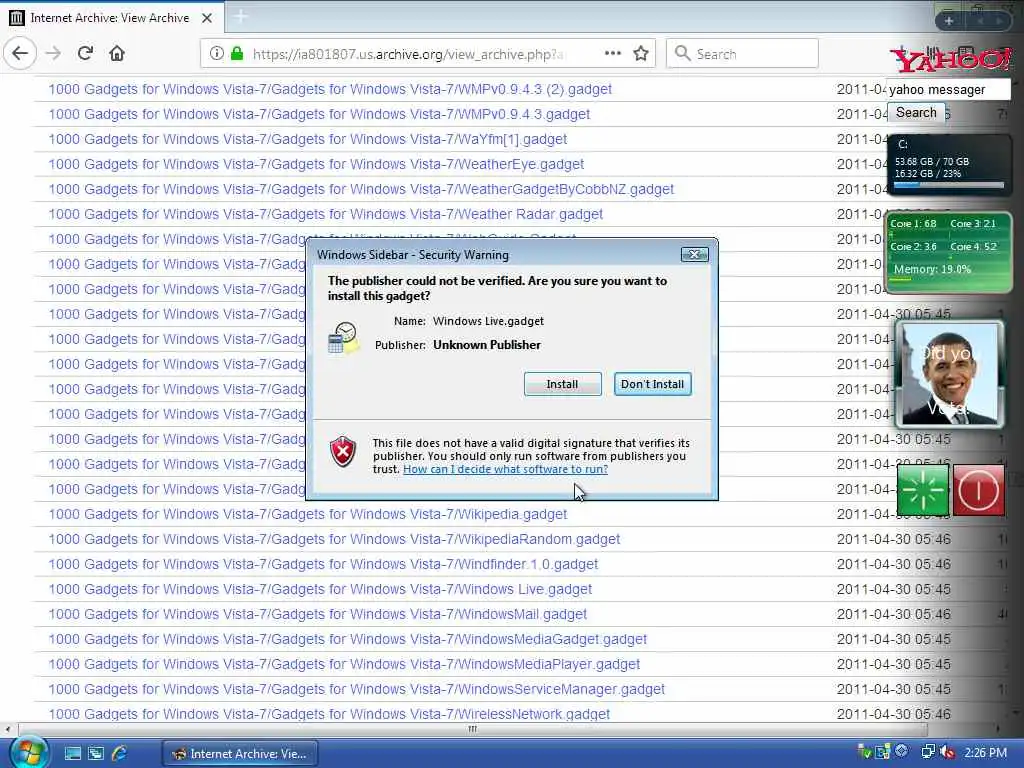Click Install in the Security Warning dialog

pos(562,384)
